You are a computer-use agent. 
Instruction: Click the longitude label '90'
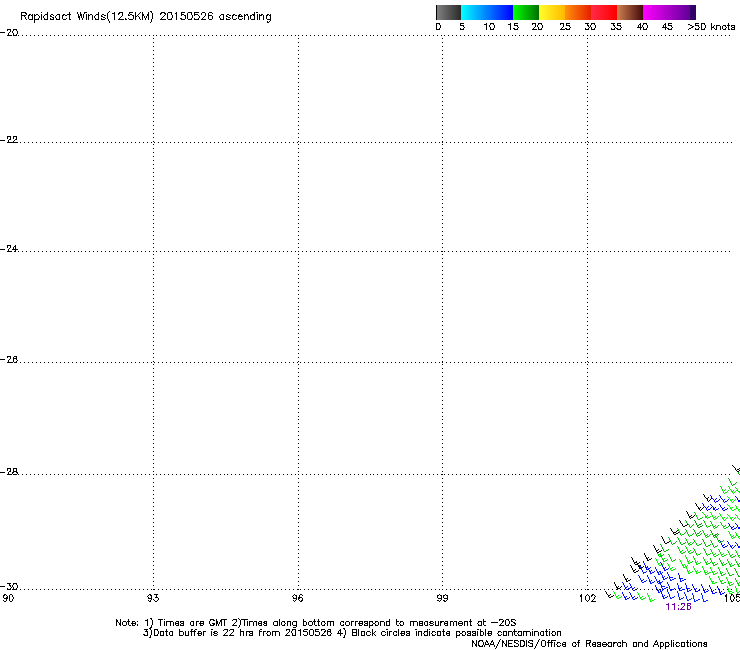point(8,598)
